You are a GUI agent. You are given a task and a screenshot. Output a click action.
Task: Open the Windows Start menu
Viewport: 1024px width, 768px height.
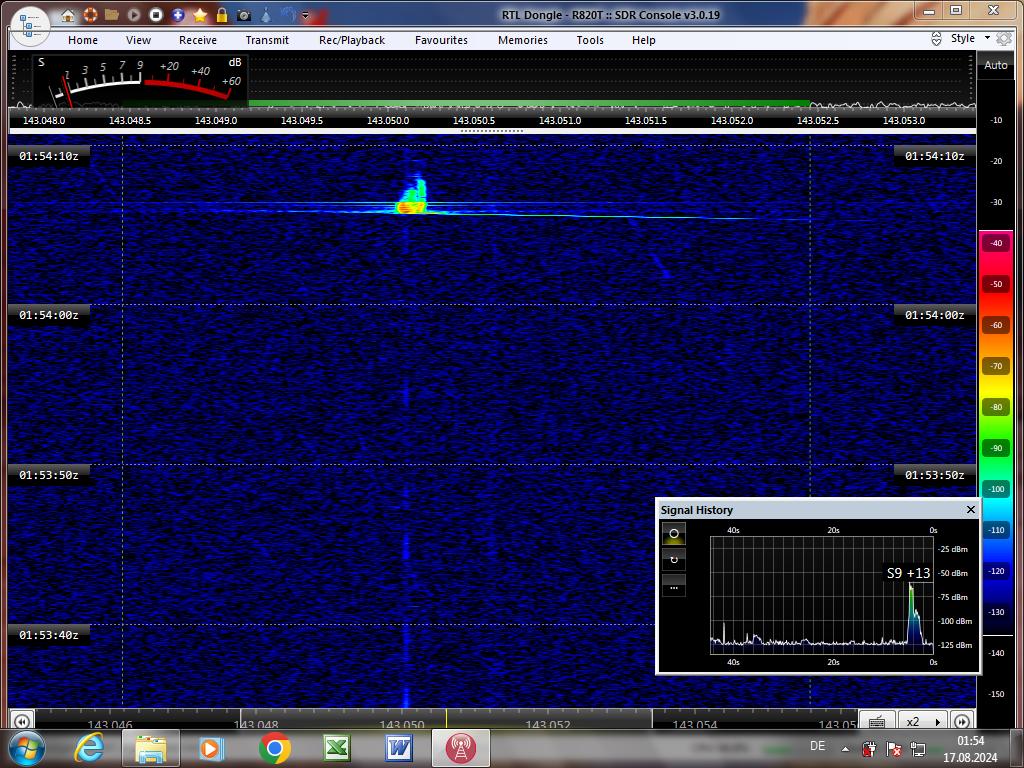point(26,748)
